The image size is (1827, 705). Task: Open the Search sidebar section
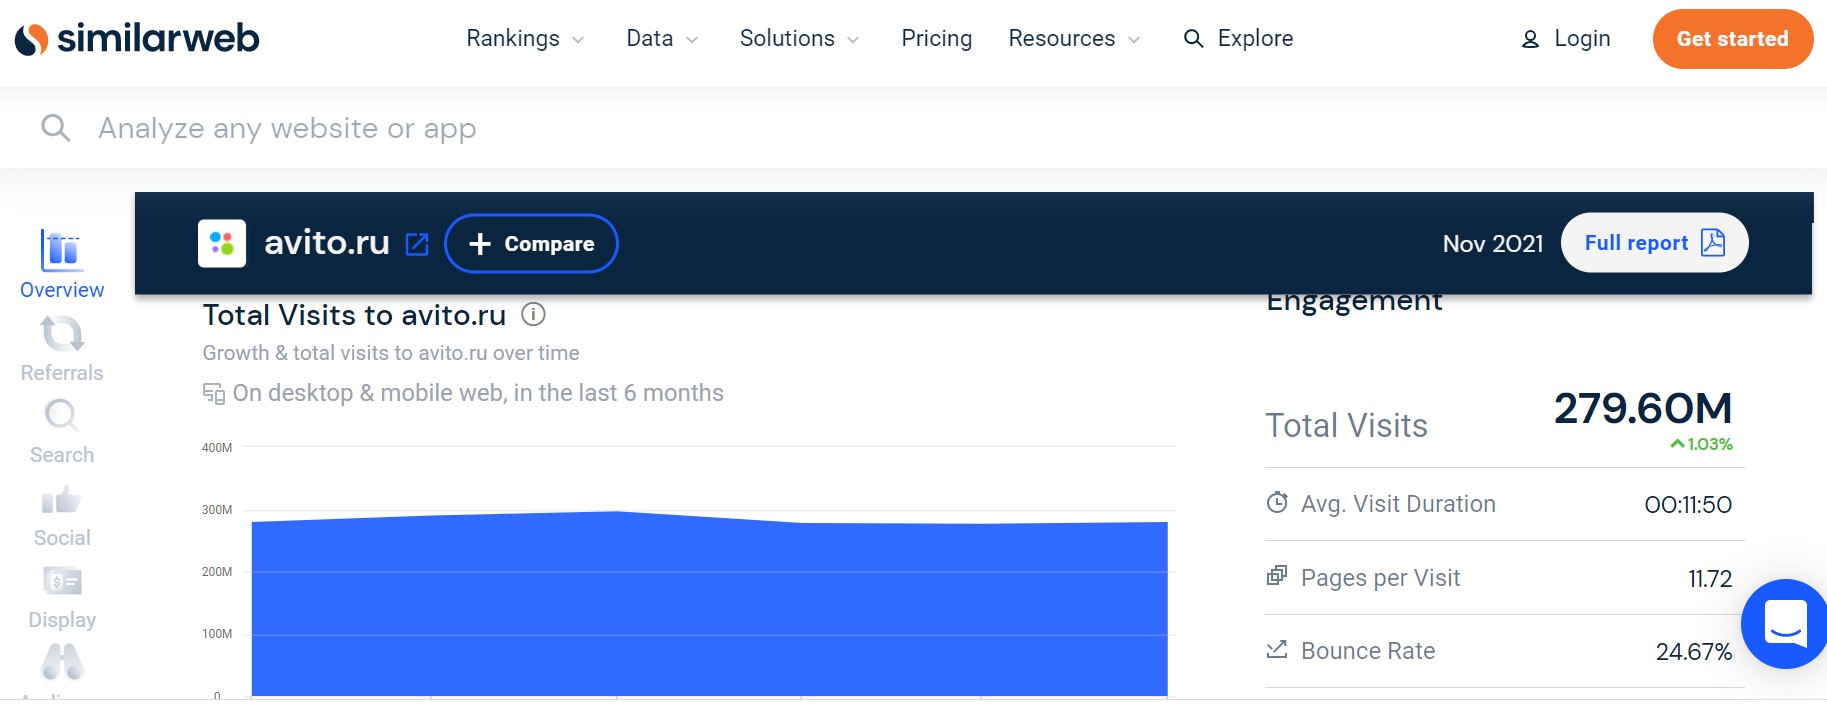[62, 432]
